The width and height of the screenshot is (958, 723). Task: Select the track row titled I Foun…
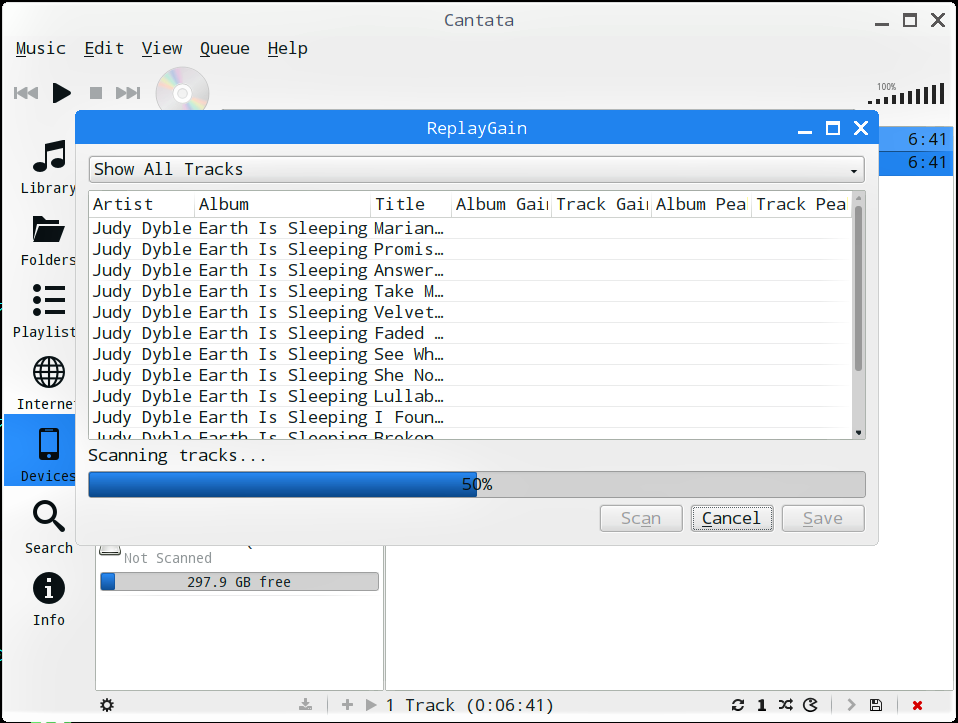470,417
